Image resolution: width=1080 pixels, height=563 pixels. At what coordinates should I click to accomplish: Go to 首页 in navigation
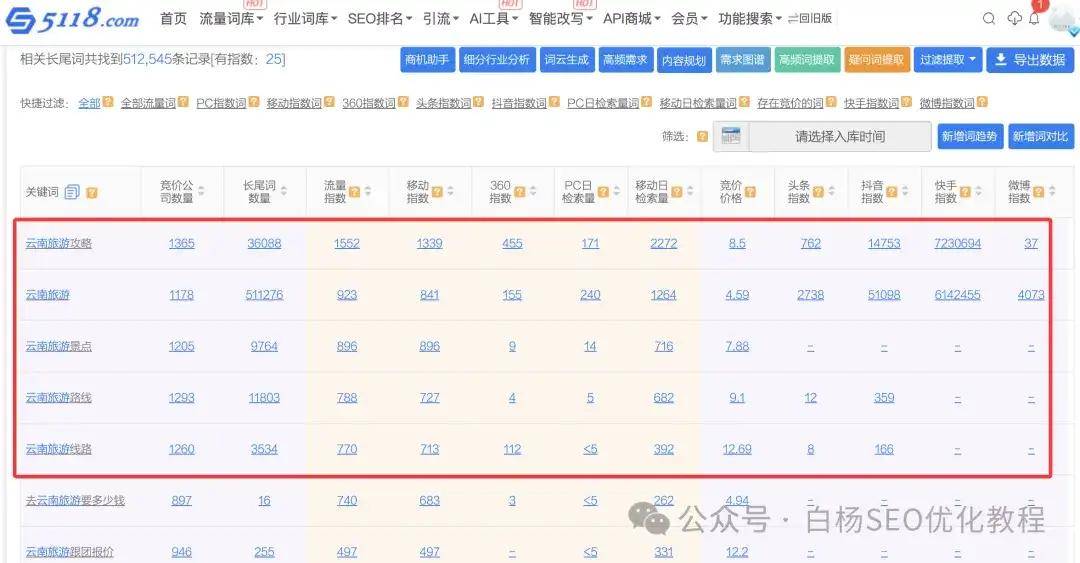(173, 19)
